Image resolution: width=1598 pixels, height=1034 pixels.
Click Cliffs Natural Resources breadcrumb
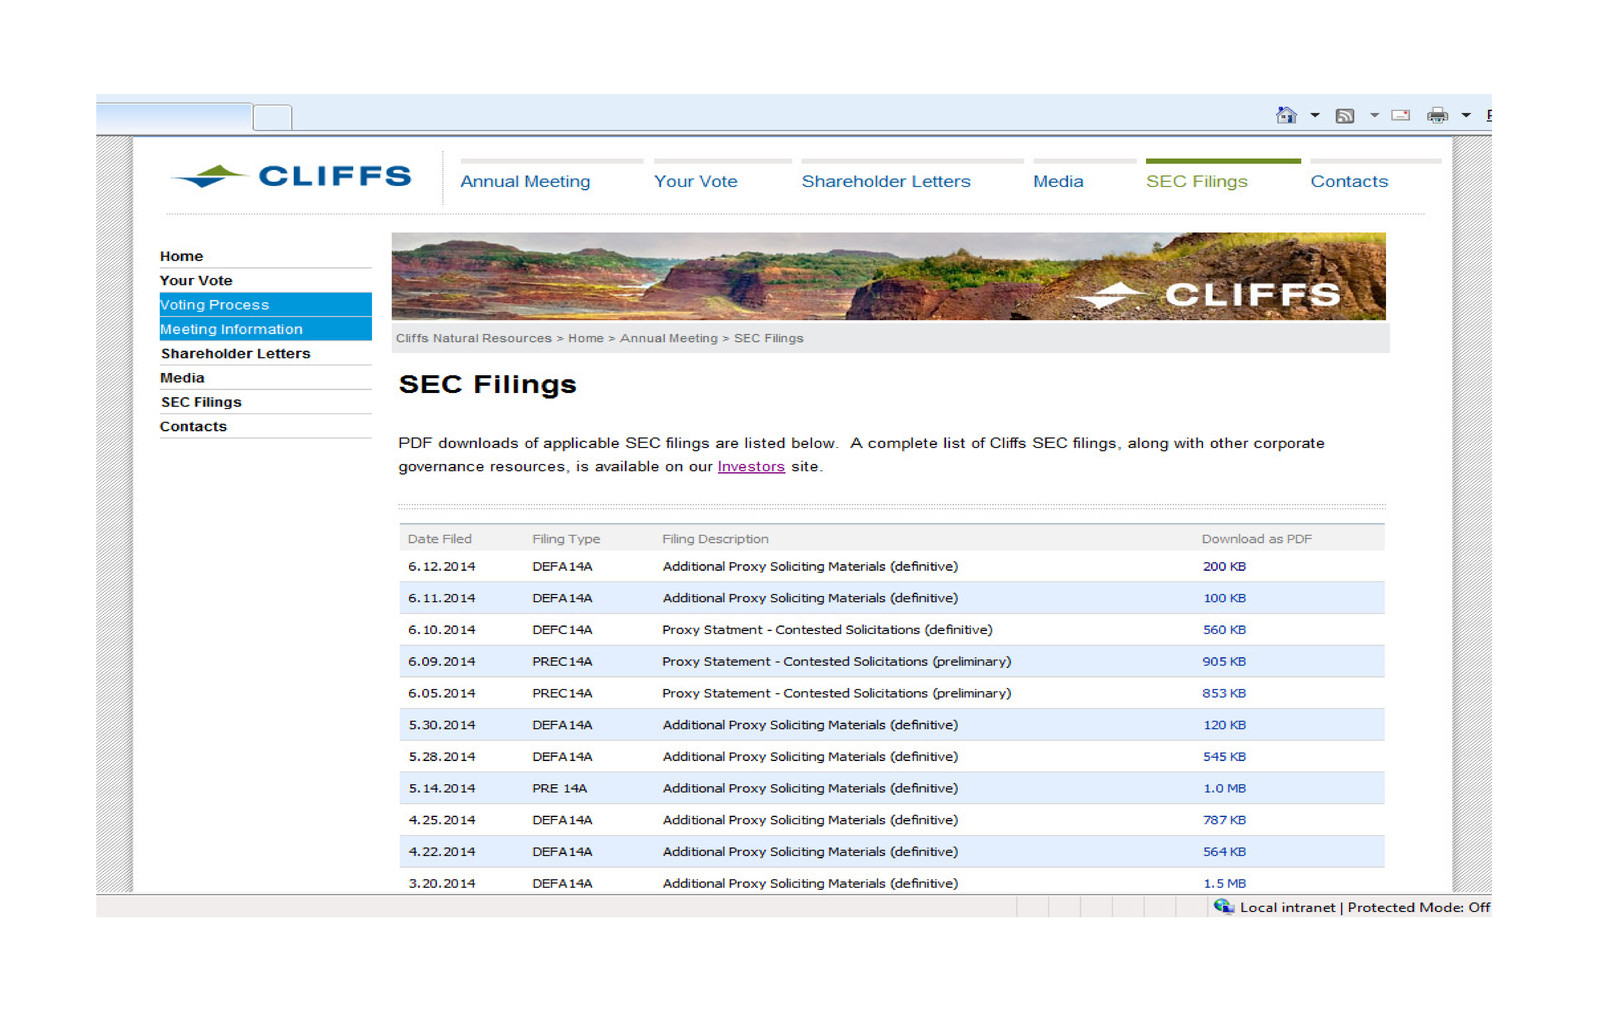pyautogui.click(x=473, y=338)
